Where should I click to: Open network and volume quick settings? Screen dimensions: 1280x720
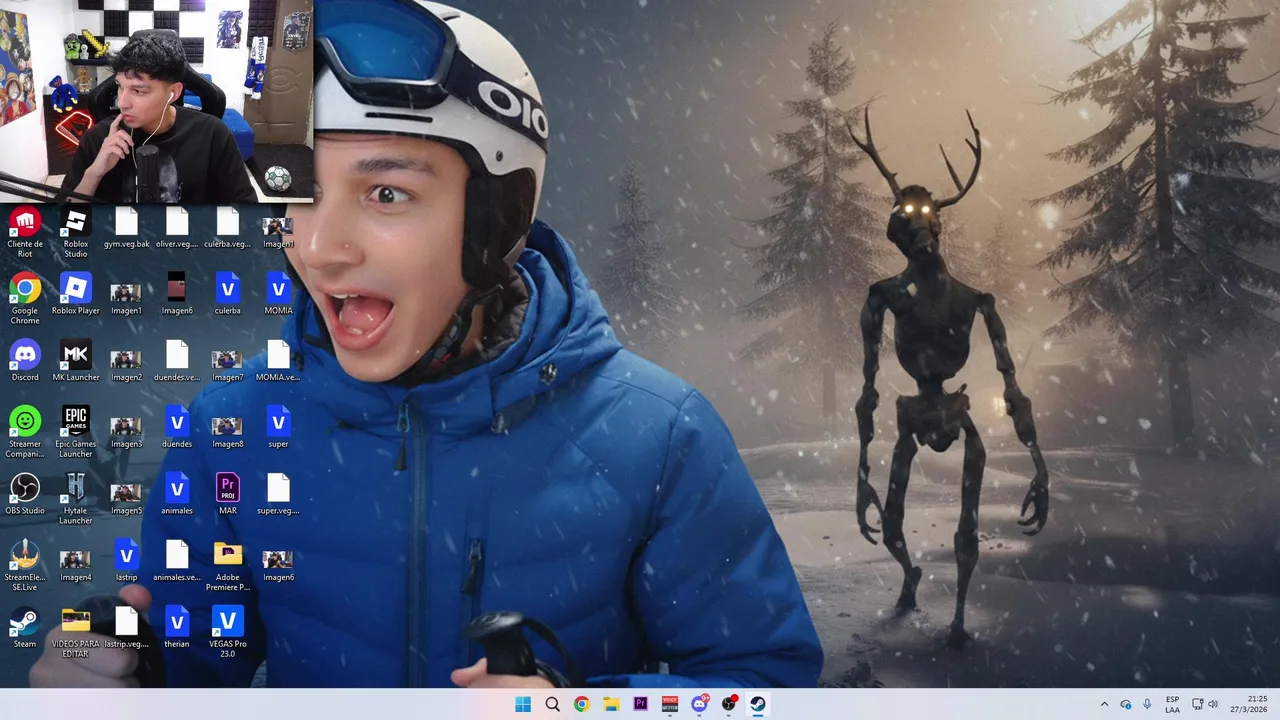pyautogui.click(x=1205, y=704)
